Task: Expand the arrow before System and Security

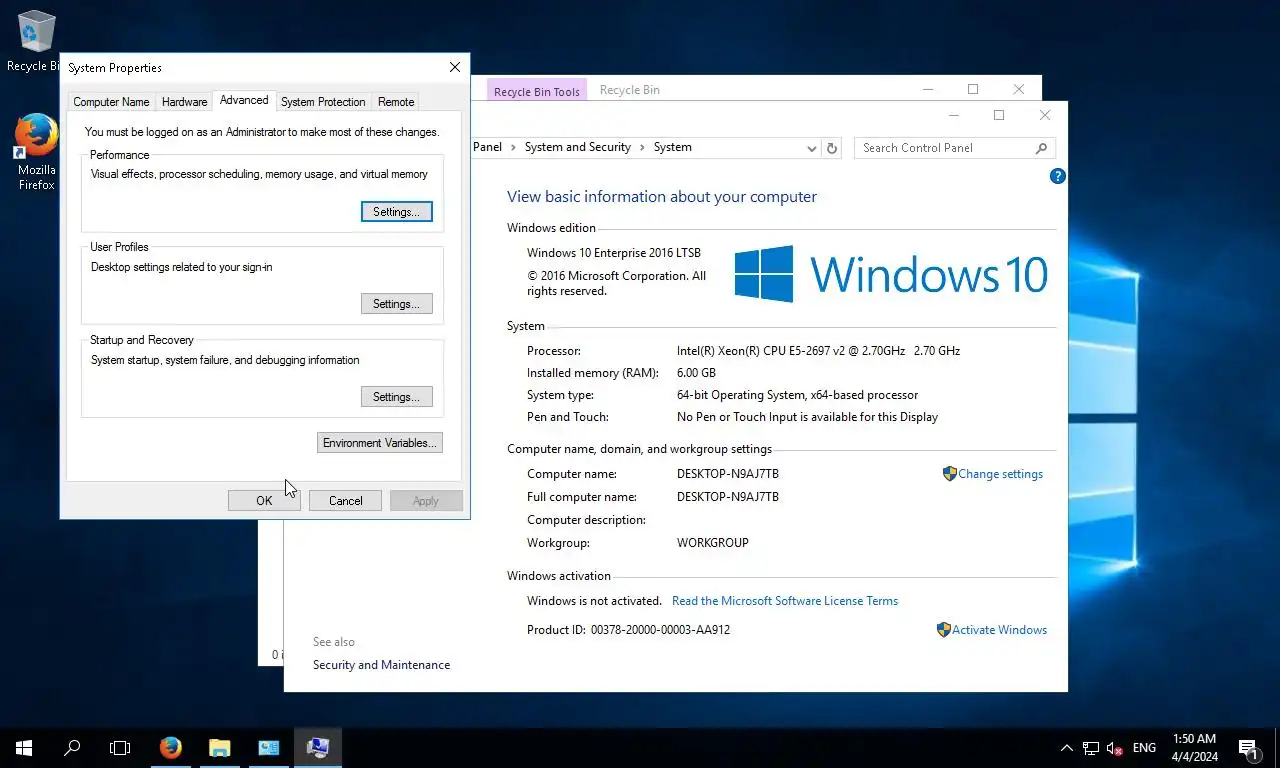Action: tap(513, 147)
